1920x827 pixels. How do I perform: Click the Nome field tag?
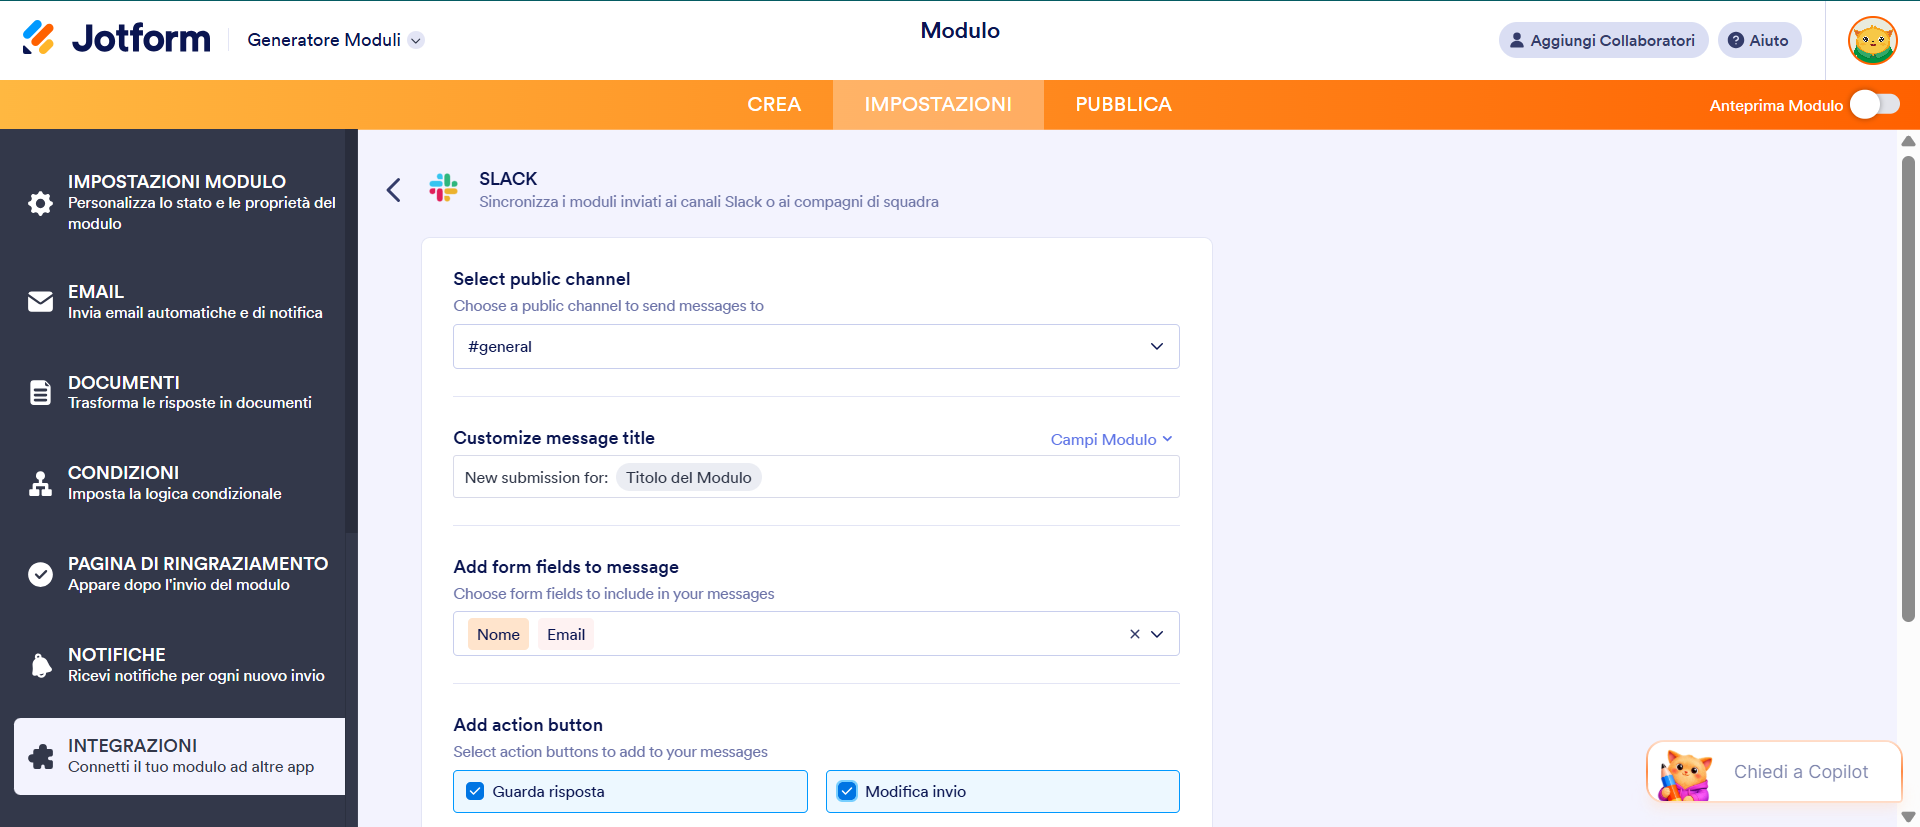pos(498,634)
